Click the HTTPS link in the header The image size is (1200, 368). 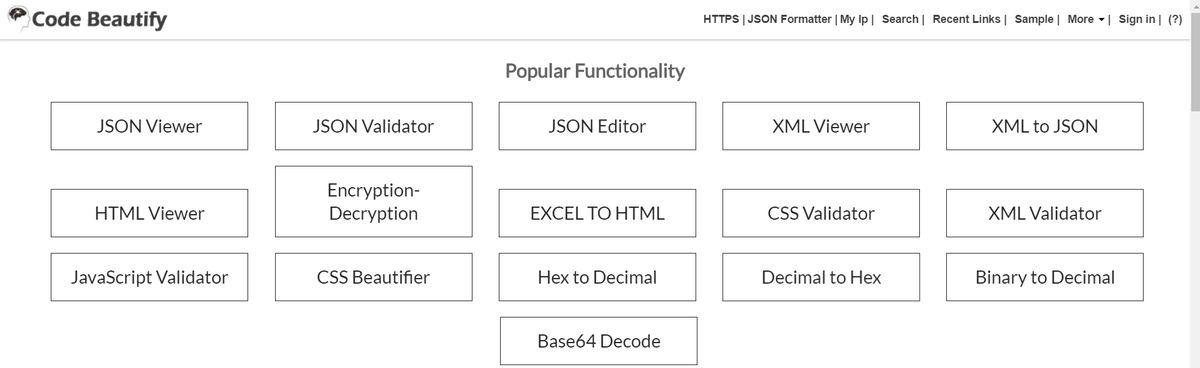[720, 19]
